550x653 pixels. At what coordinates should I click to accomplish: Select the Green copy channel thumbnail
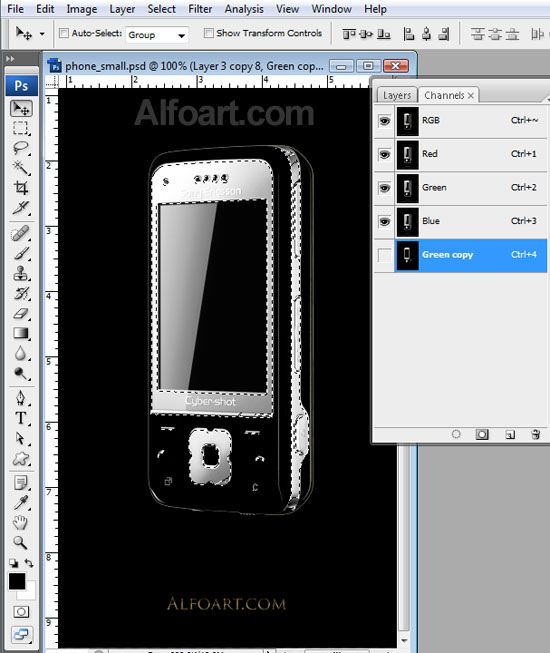pyautogui.click(x=407, y=255)
